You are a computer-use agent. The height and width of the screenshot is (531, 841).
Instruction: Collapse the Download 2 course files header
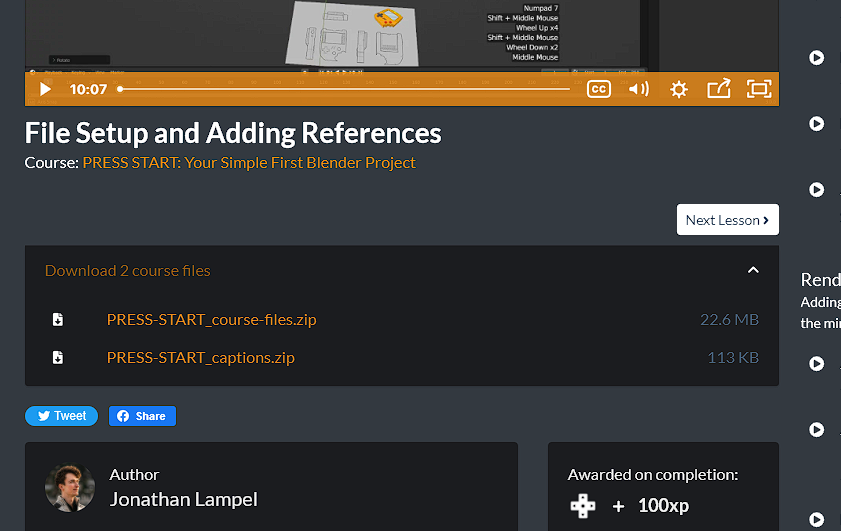(128, 271)
